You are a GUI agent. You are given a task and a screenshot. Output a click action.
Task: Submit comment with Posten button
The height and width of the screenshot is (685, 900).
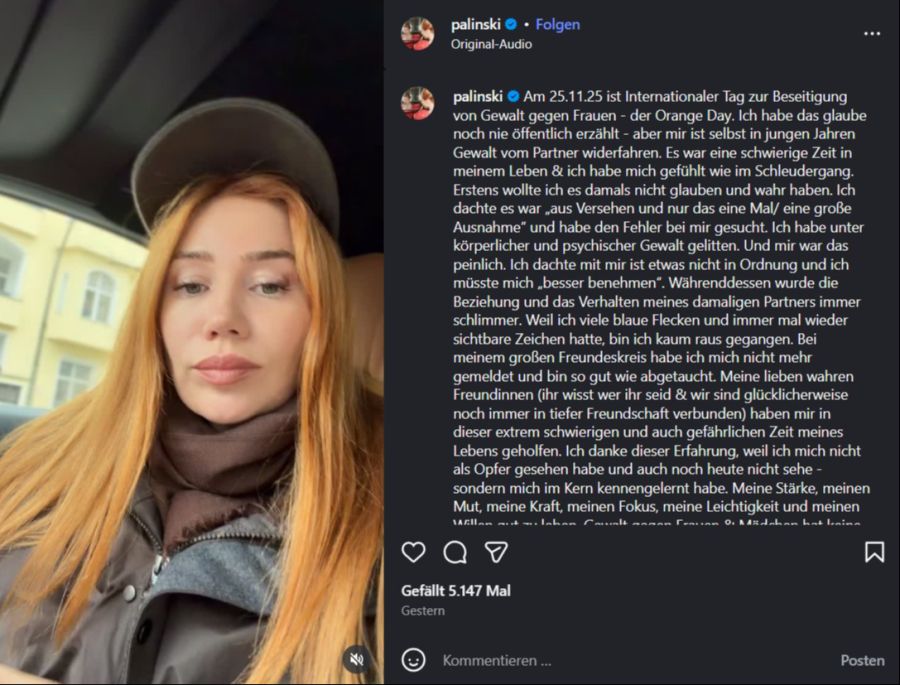pyautogui.click(x=862, y=660)
